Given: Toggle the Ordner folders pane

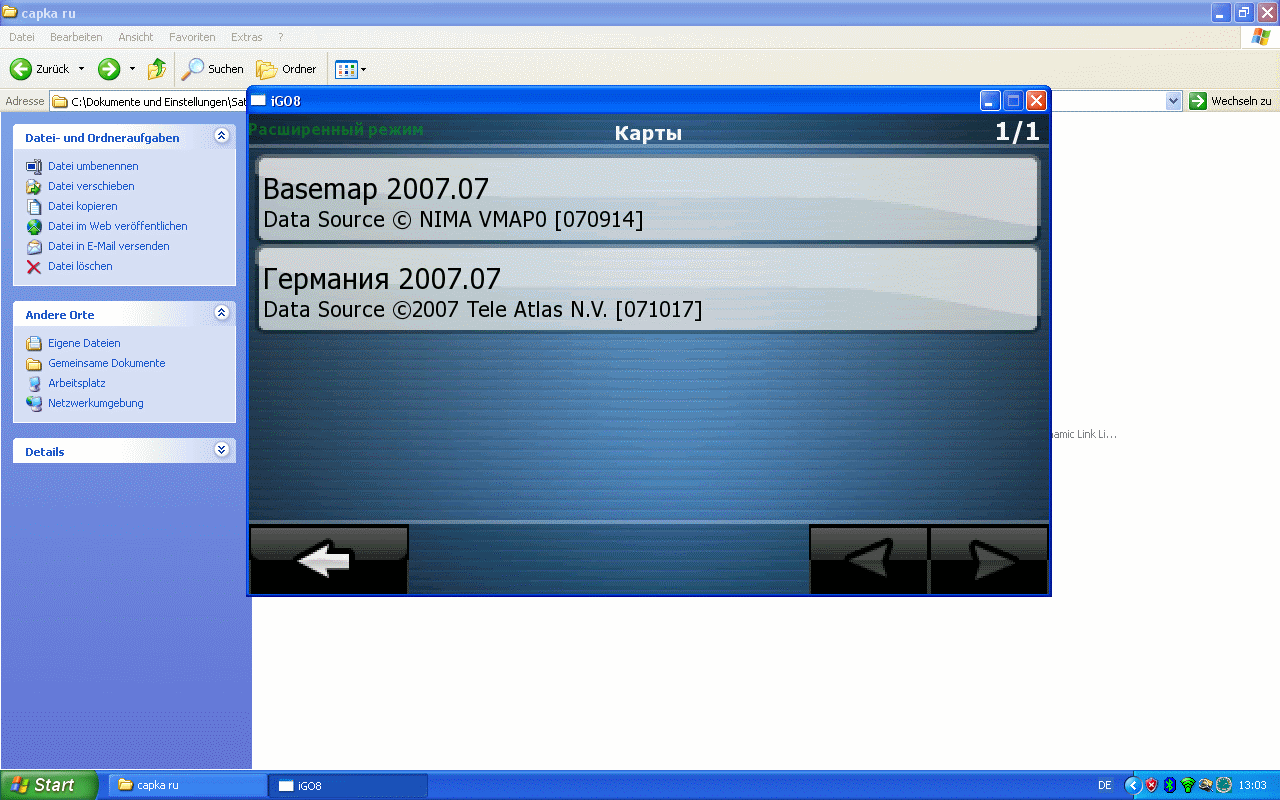Looking at the screenshot, I should tap(286, 69).
